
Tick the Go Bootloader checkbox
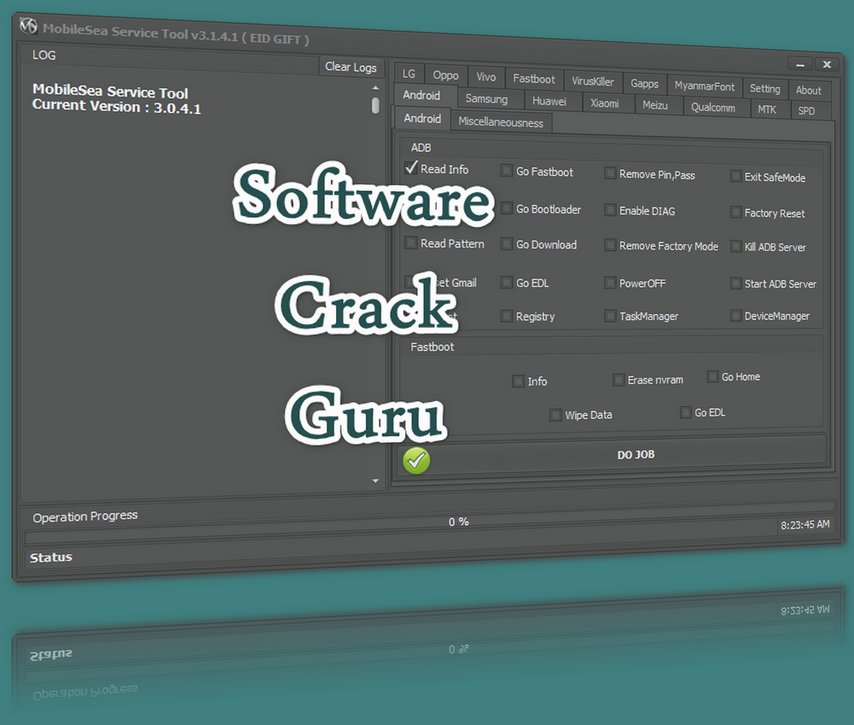tap(507, 208)
